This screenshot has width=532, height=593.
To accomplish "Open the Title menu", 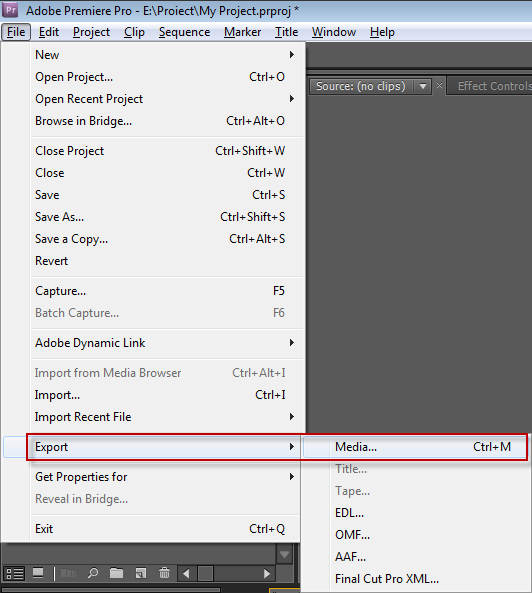I will (x=286, y=32).
